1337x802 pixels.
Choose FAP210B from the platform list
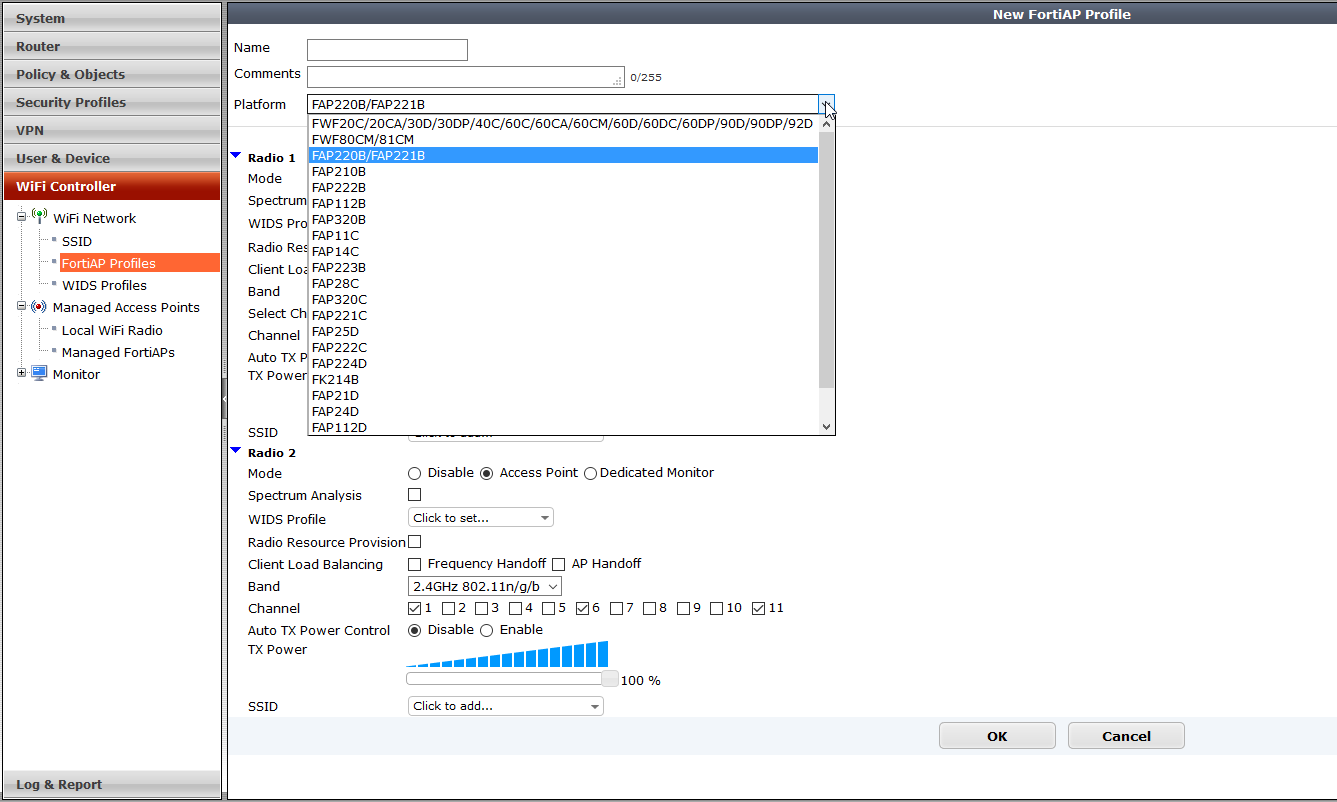coord(563,172)
